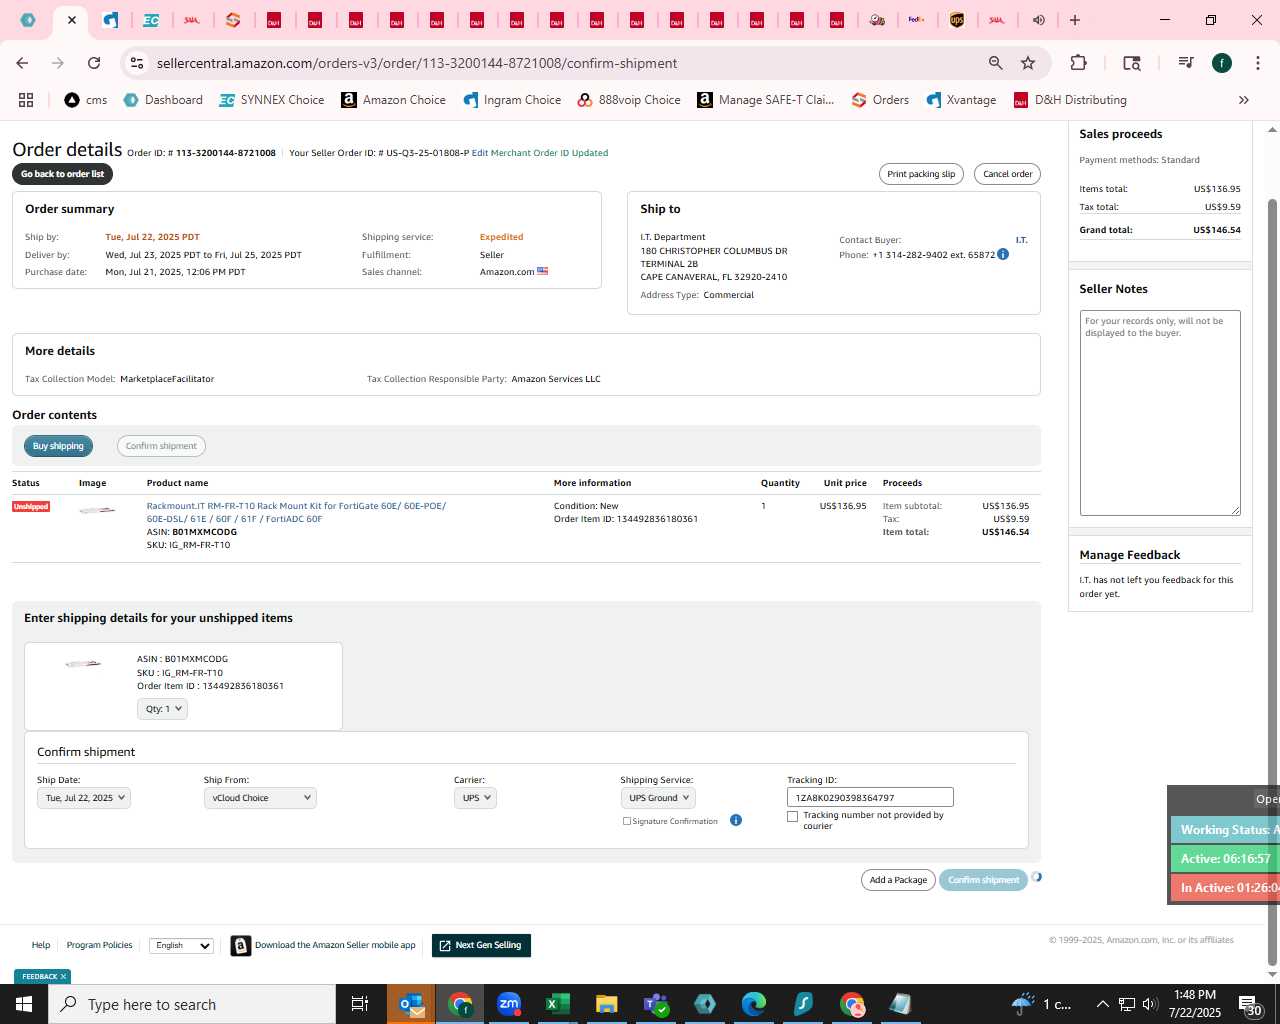Viewport: 1280px width, 1024px height.
Task: Open the Chrome extensions puzzle icon
Action: [1078, 63]
